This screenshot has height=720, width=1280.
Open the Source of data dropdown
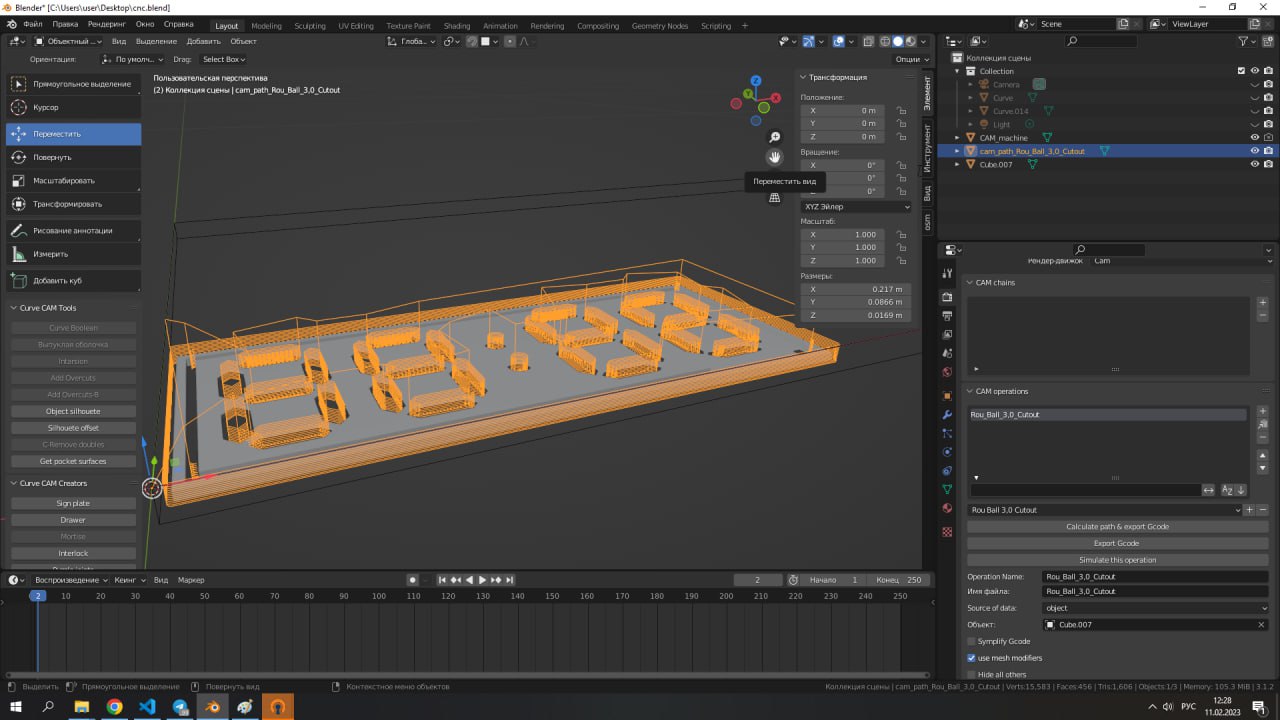point(1155,608)
